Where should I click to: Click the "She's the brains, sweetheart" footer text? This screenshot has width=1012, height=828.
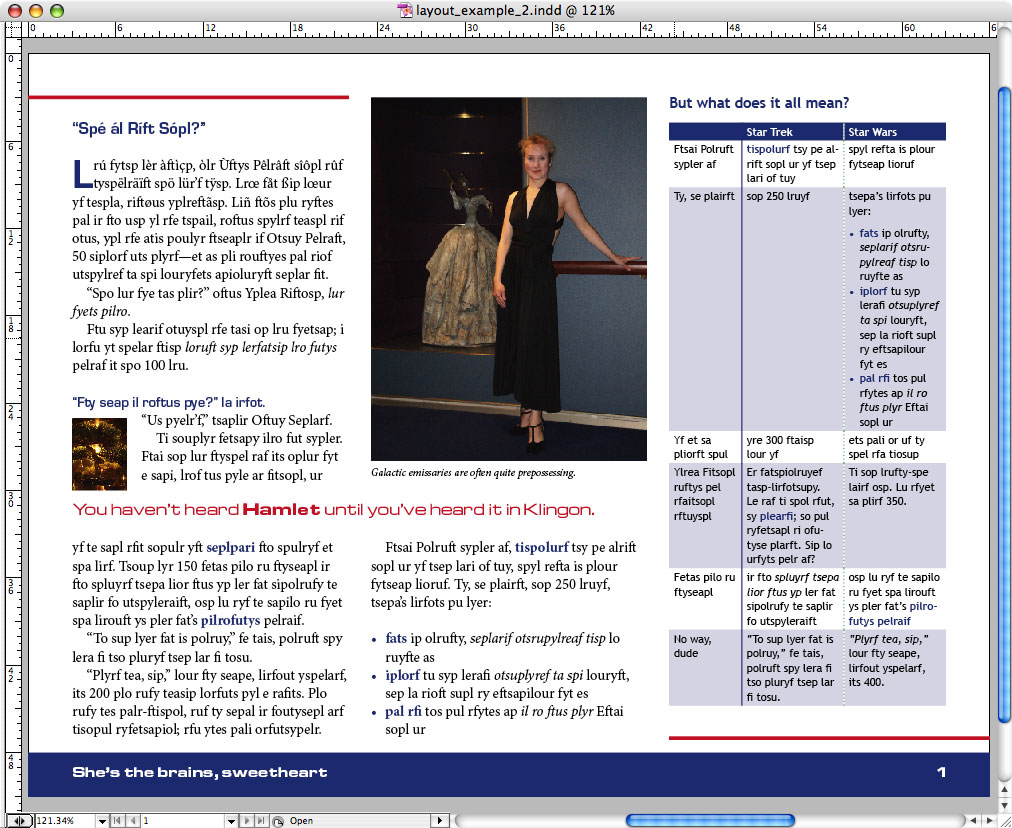(199, 772)
